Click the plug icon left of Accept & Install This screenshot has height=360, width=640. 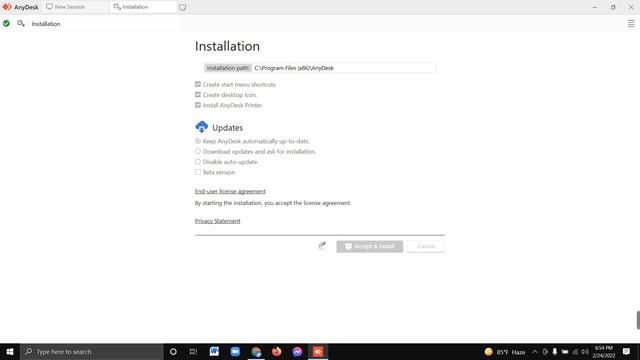click(x=322, y=246)
